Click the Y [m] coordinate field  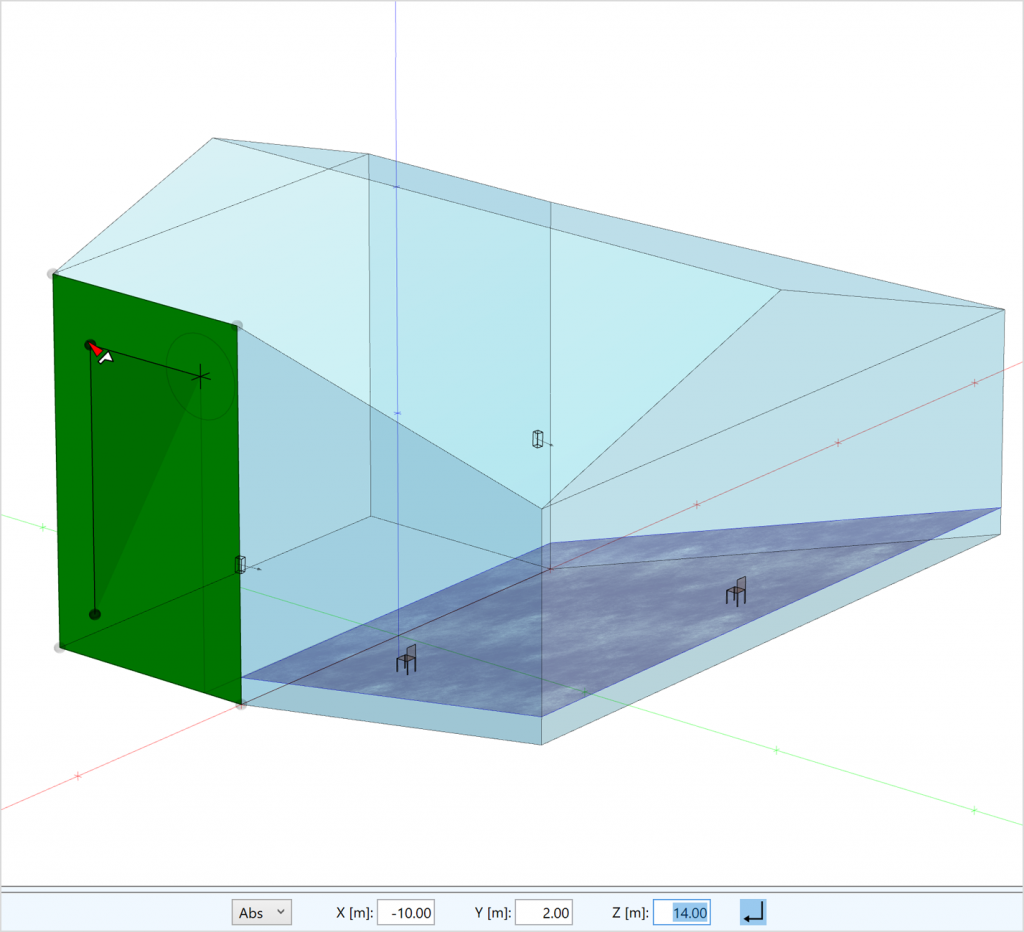545,912
